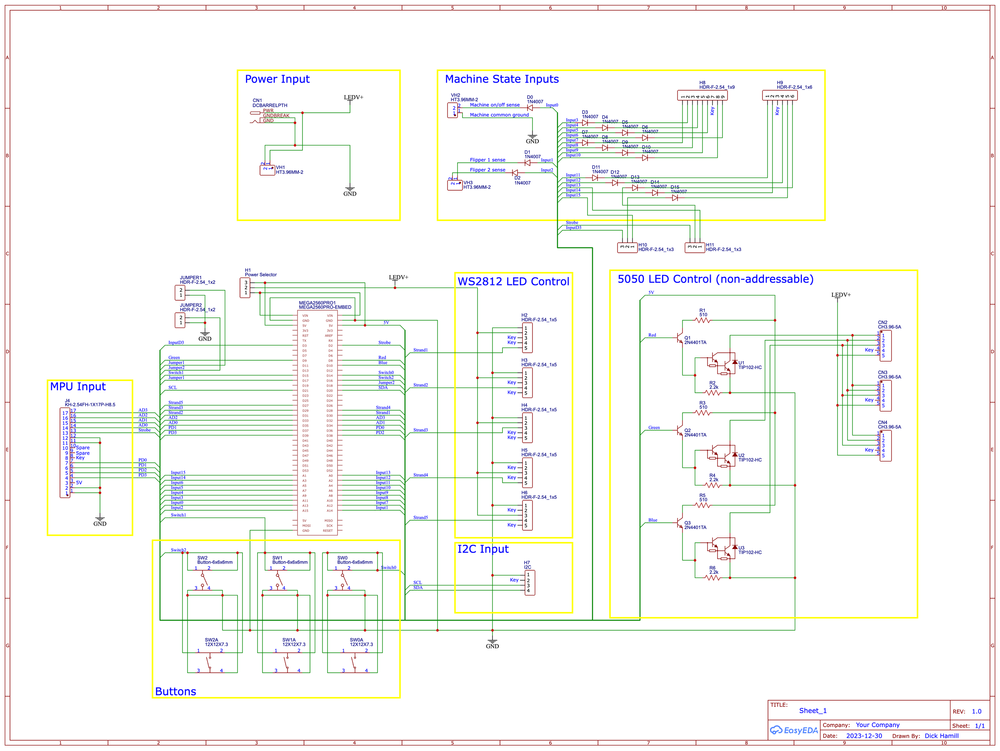Click the H2 HDR-F-2.54_1x5 header
Image resolution: width=1000 pixels, height=751 pixels.
(x=526, y=338)
